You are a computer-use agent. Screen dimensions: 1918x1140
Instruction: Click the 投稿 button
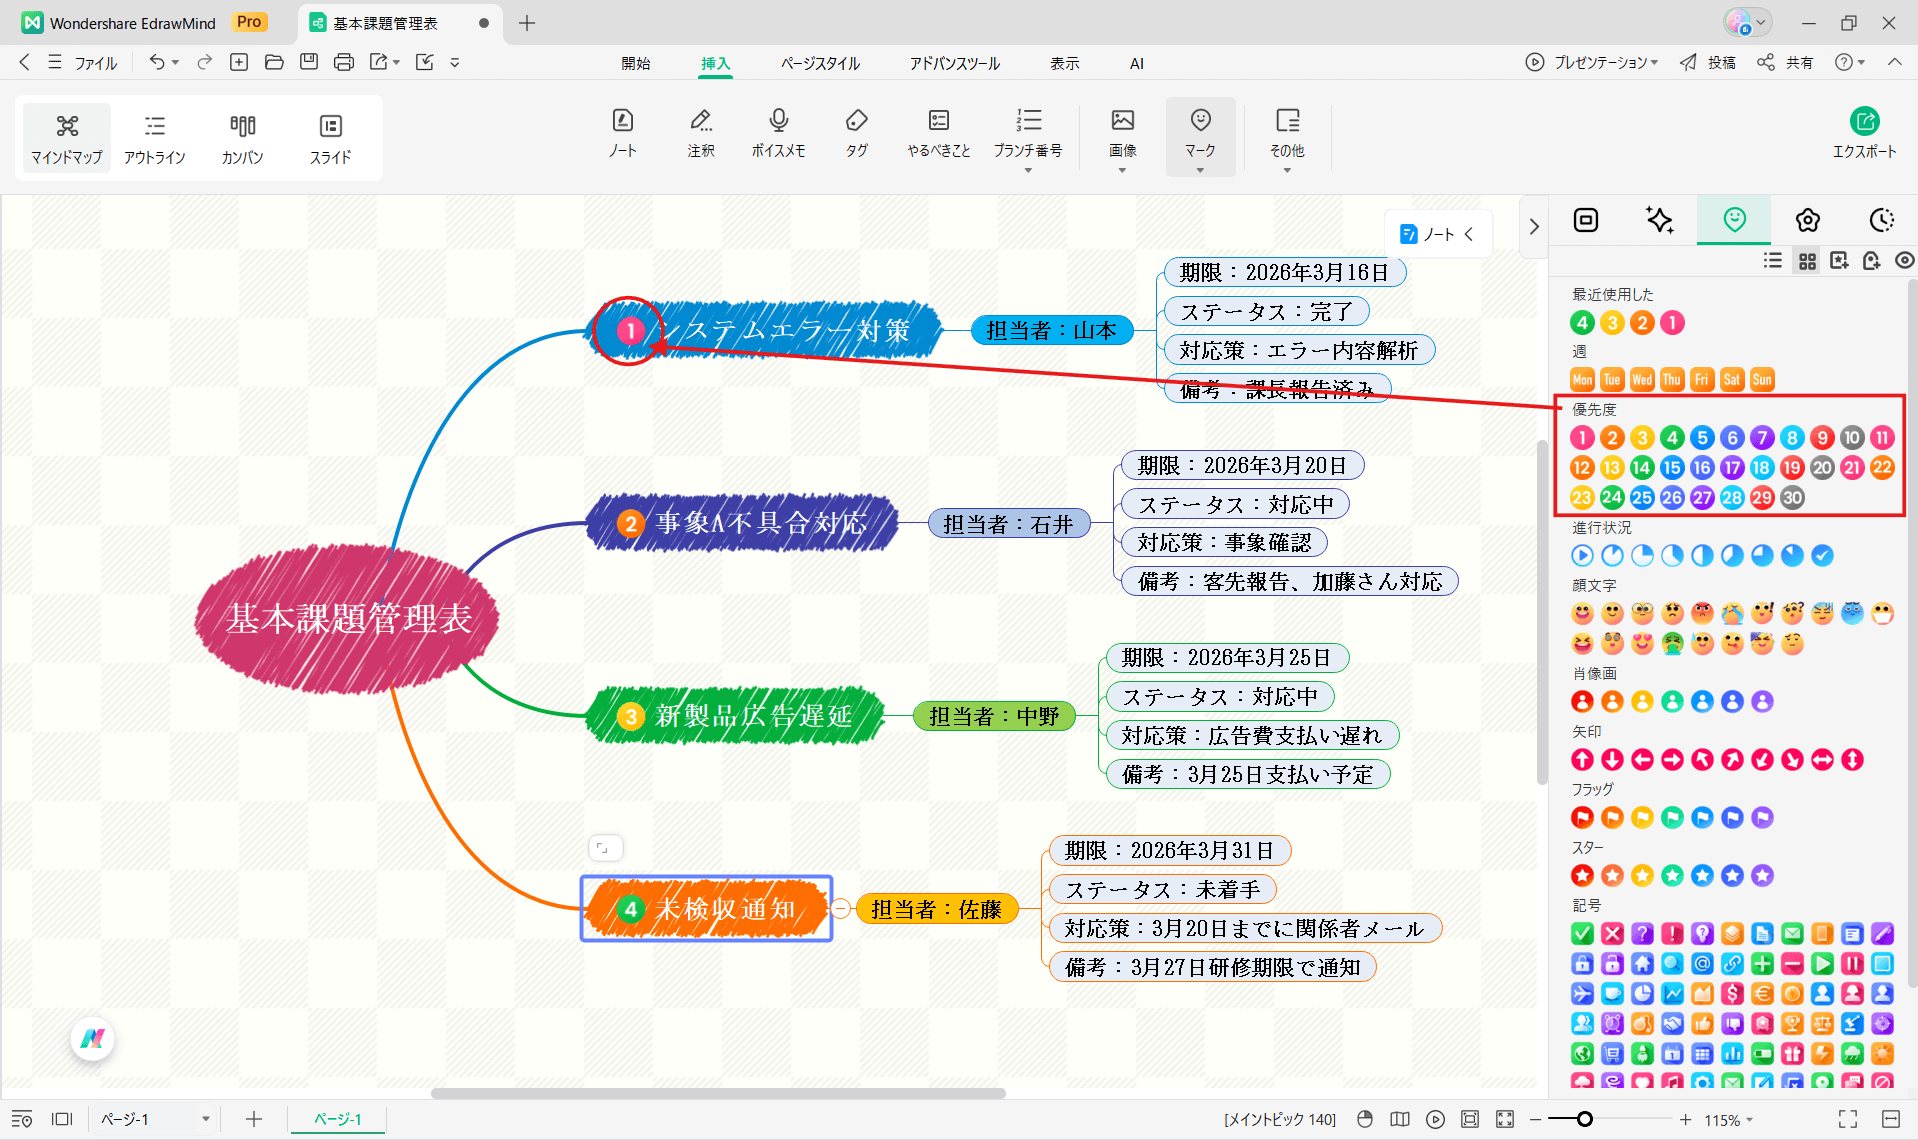1707,62
